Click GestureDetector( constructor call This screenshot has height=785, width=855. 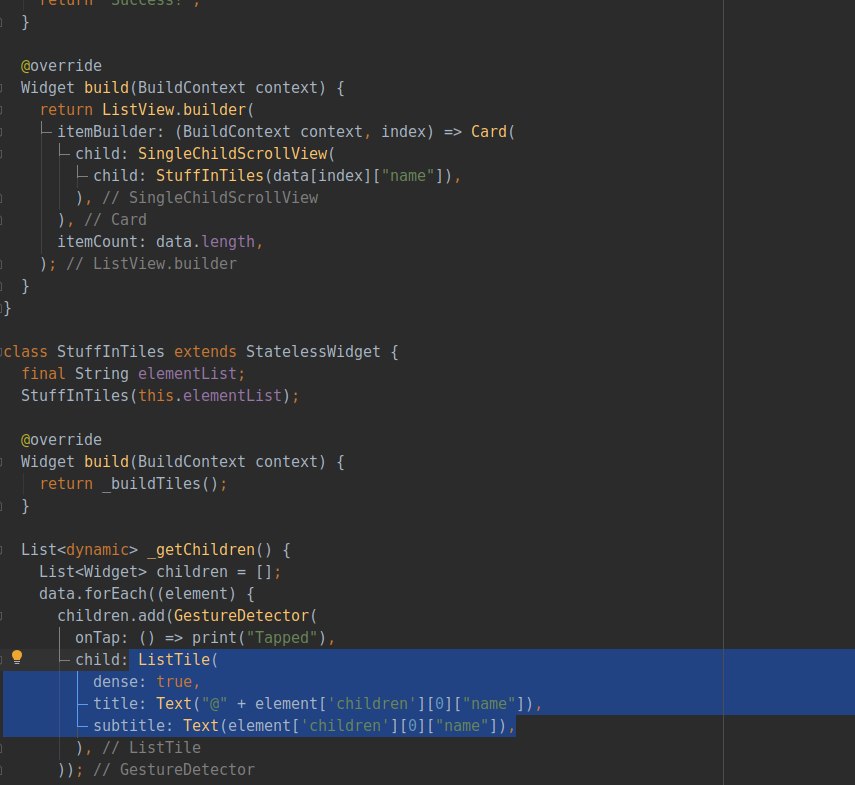[245, 616]
